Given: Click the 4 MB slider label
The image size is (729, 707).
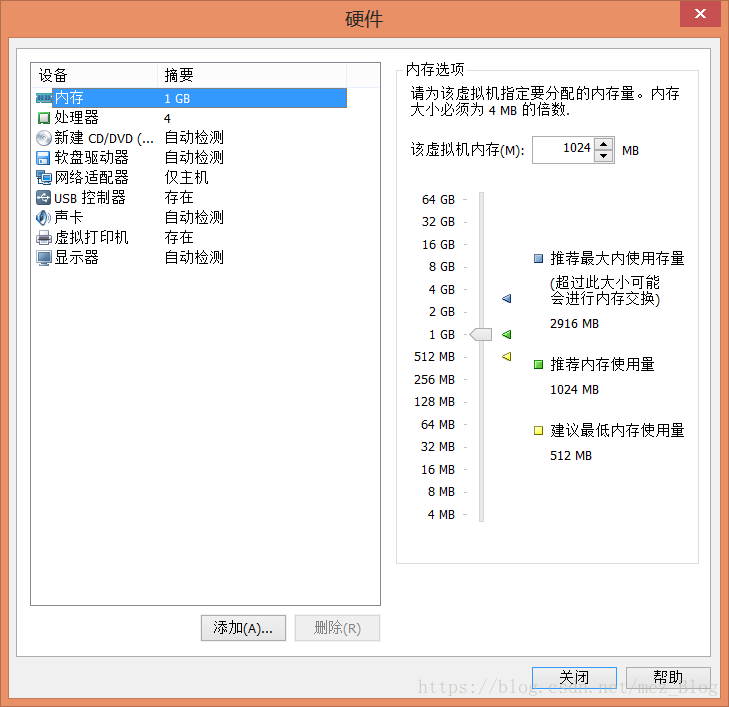Looking at the screenshot, I should coord(441,515).
